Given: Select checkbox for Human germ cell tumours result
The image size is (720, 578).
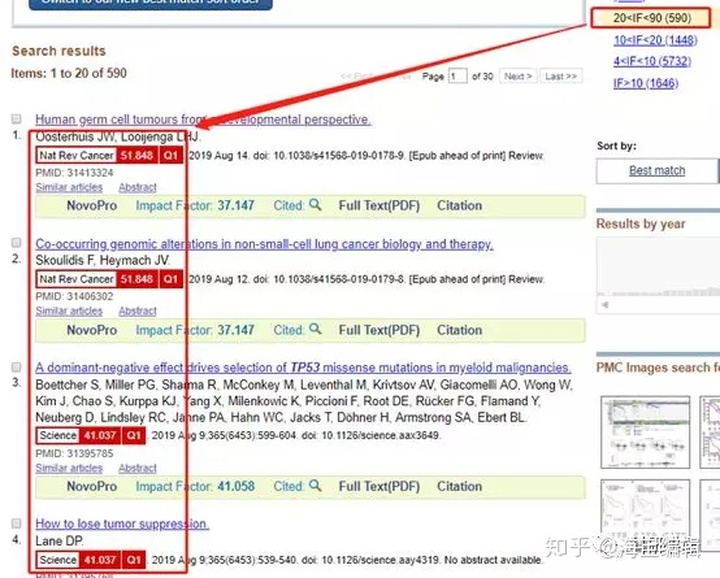Looking at the screenshot, I should pyautogui.click(x=16, y=119).
